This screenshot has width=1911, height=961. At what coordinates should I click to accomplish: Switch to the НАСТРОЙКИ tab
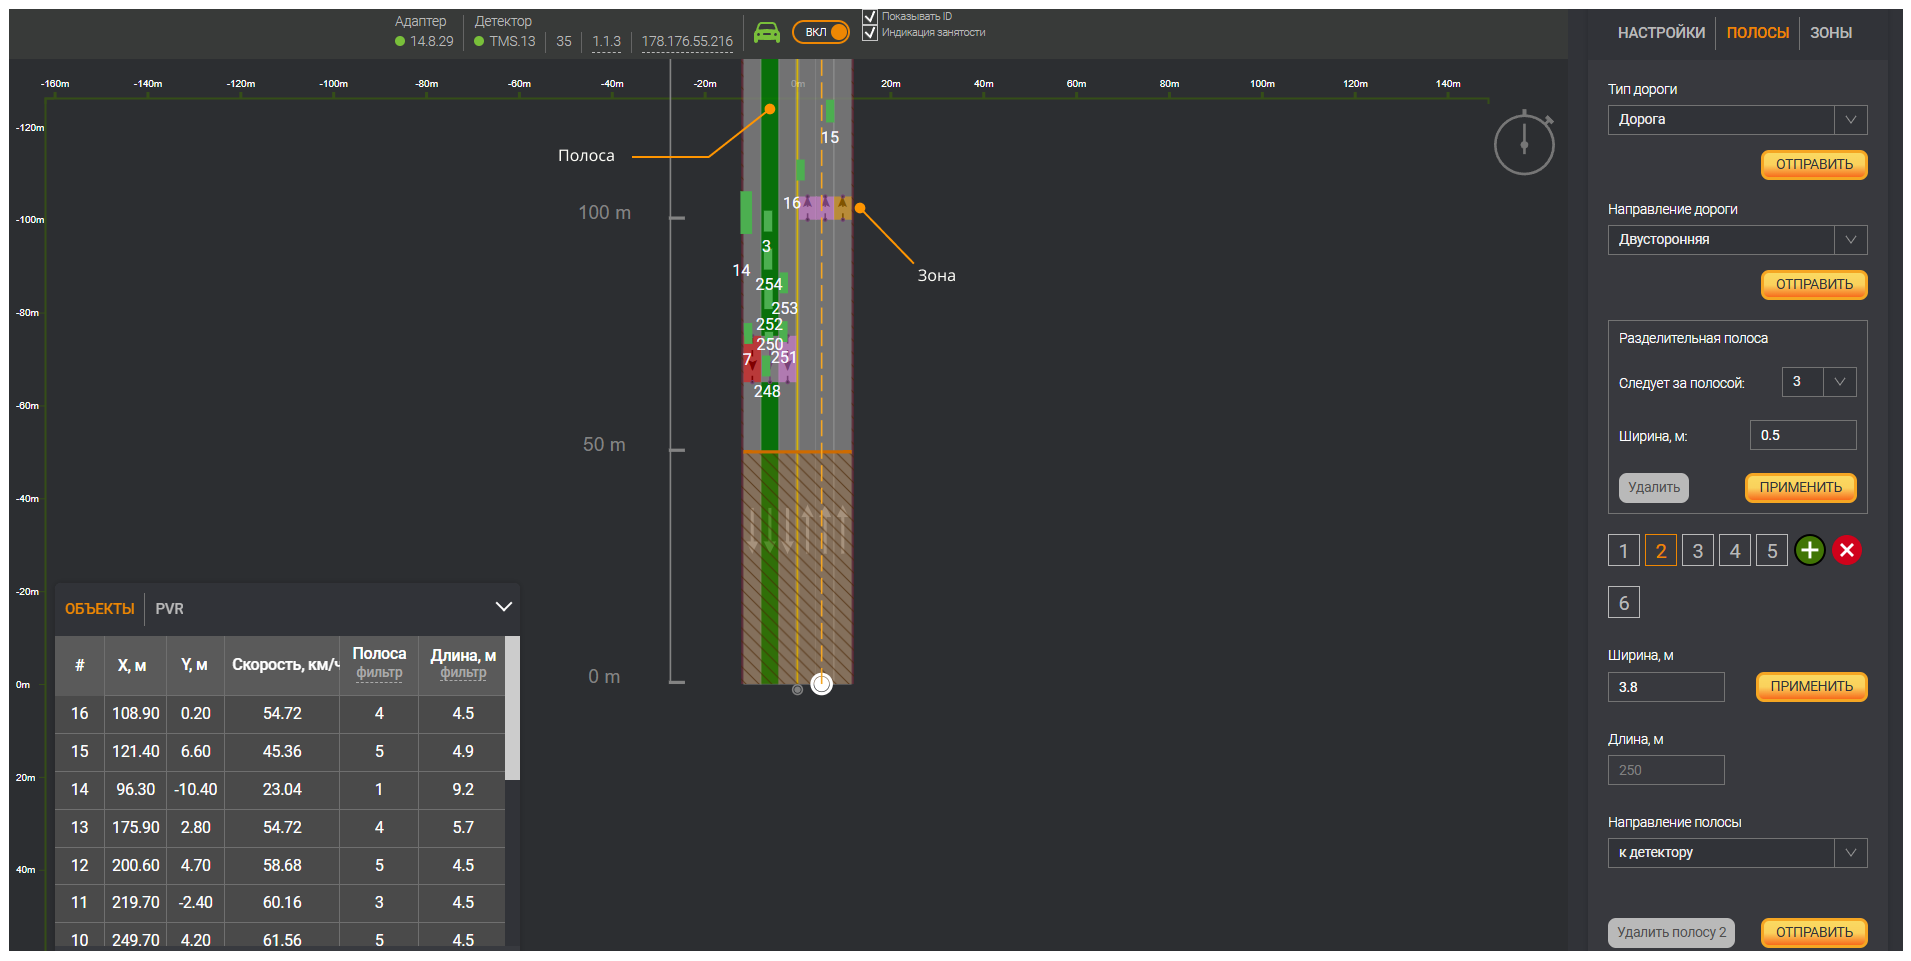point(1661,33)
